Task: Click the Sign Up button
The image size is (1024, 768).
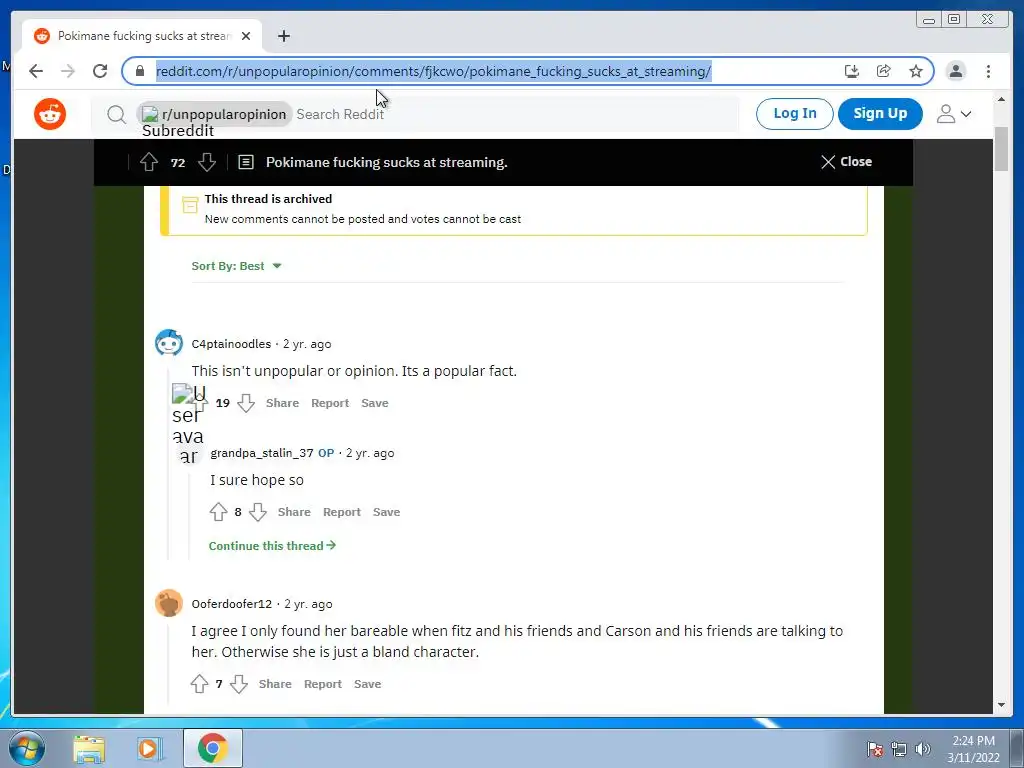Action: tap(880, 114)
